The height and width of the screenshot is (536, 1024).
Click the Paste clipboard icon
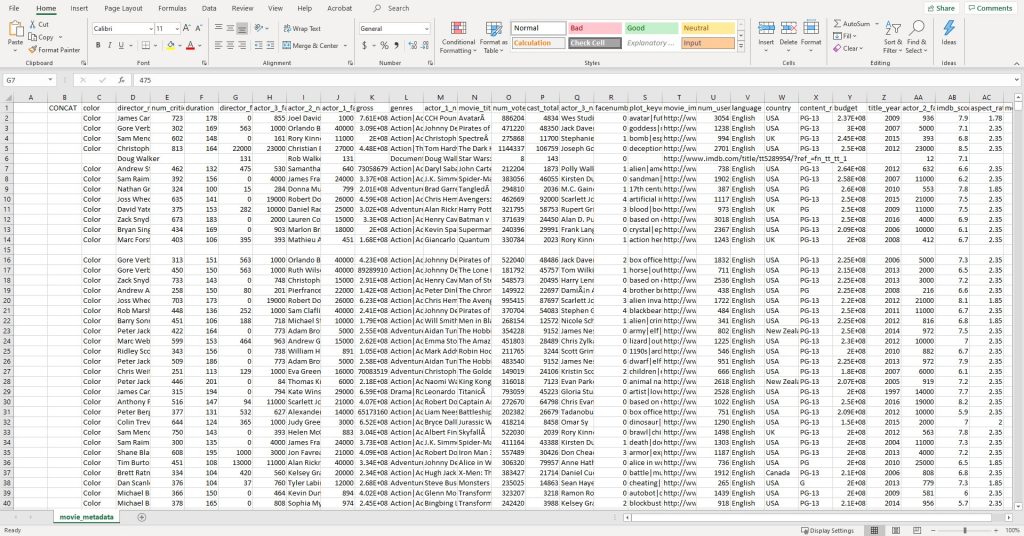coord(15,29)
